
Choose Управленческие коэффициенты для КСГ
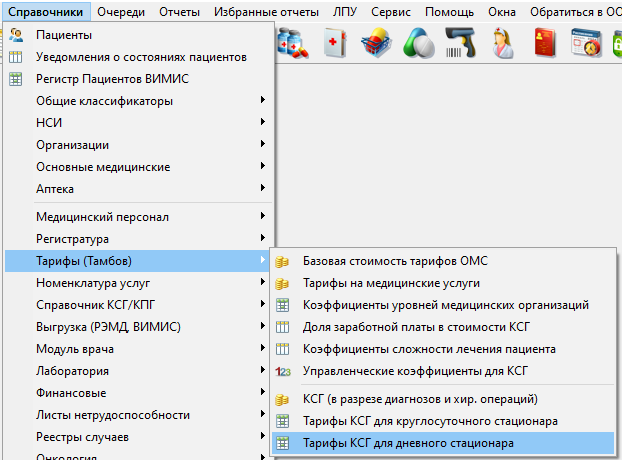[415, 371]
